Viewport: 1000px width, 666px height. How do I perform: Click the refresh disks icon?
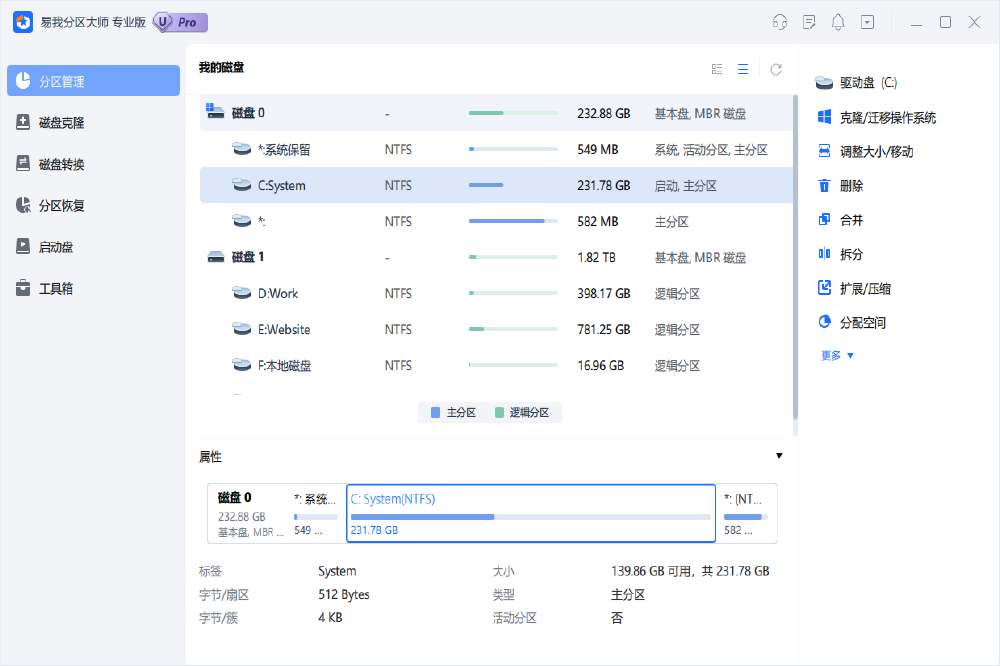click(x=776, y=69)
